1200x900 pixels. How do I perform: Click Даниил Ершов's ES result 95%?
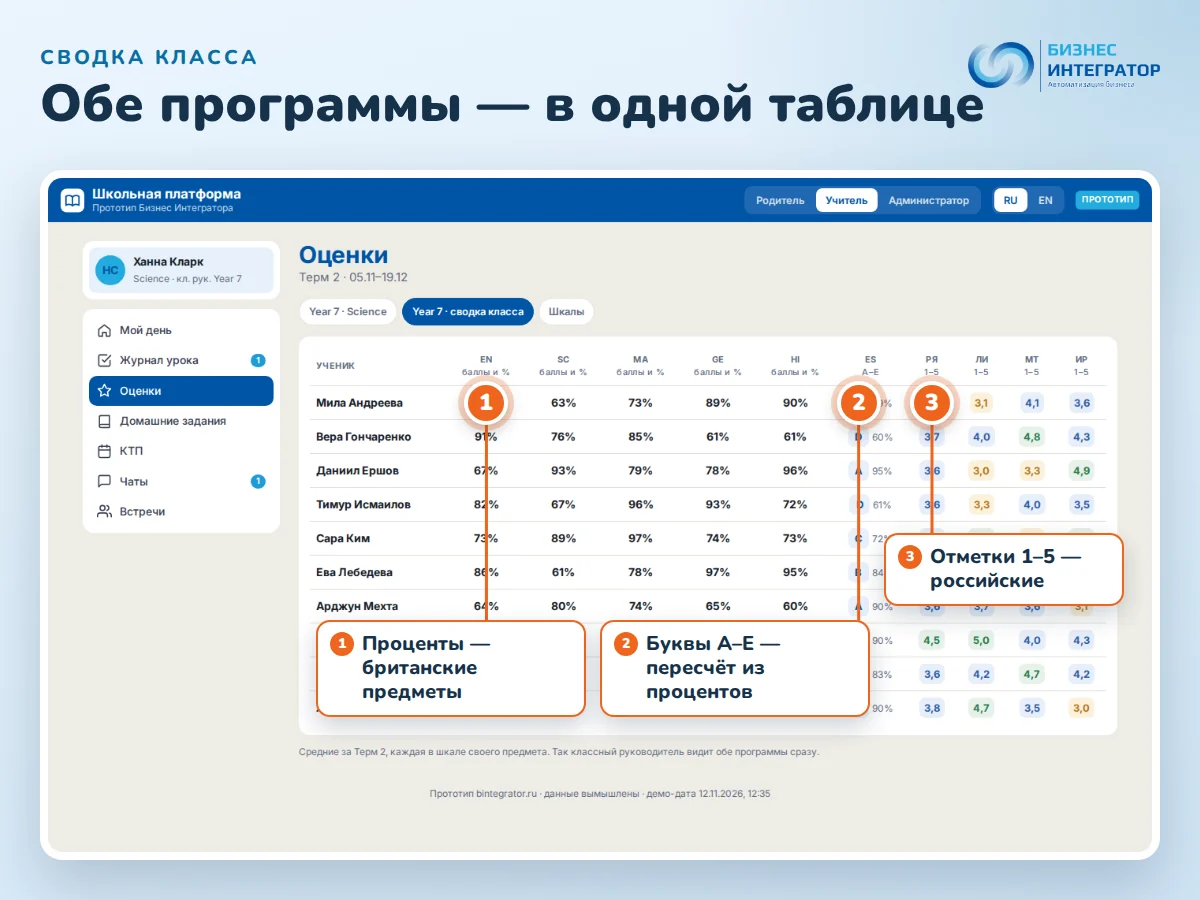pos(882,471)
